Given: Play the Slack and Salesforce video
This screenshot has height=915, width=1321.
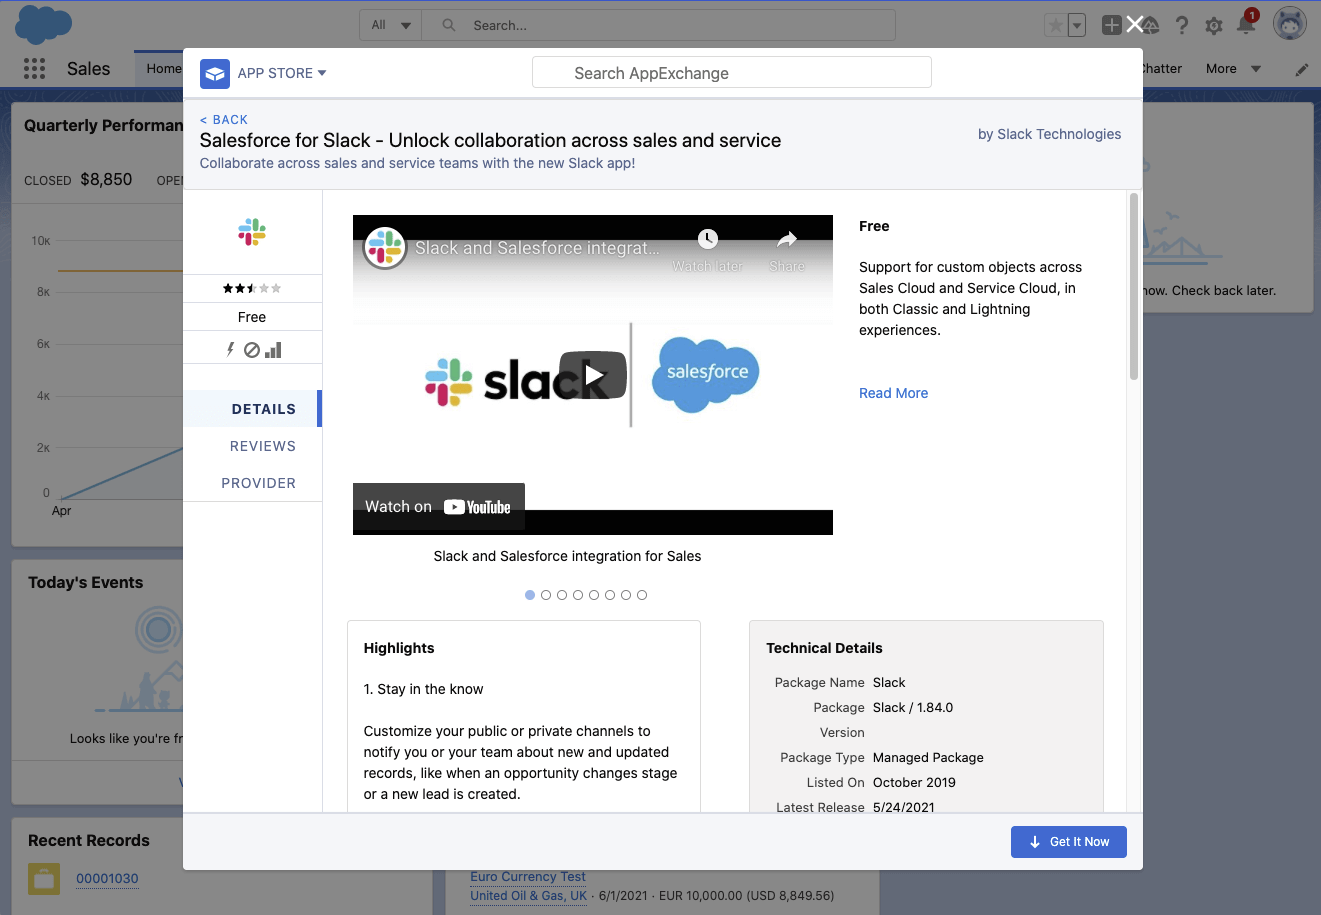Looking at the screenshot, I should (x=593, y=375).
